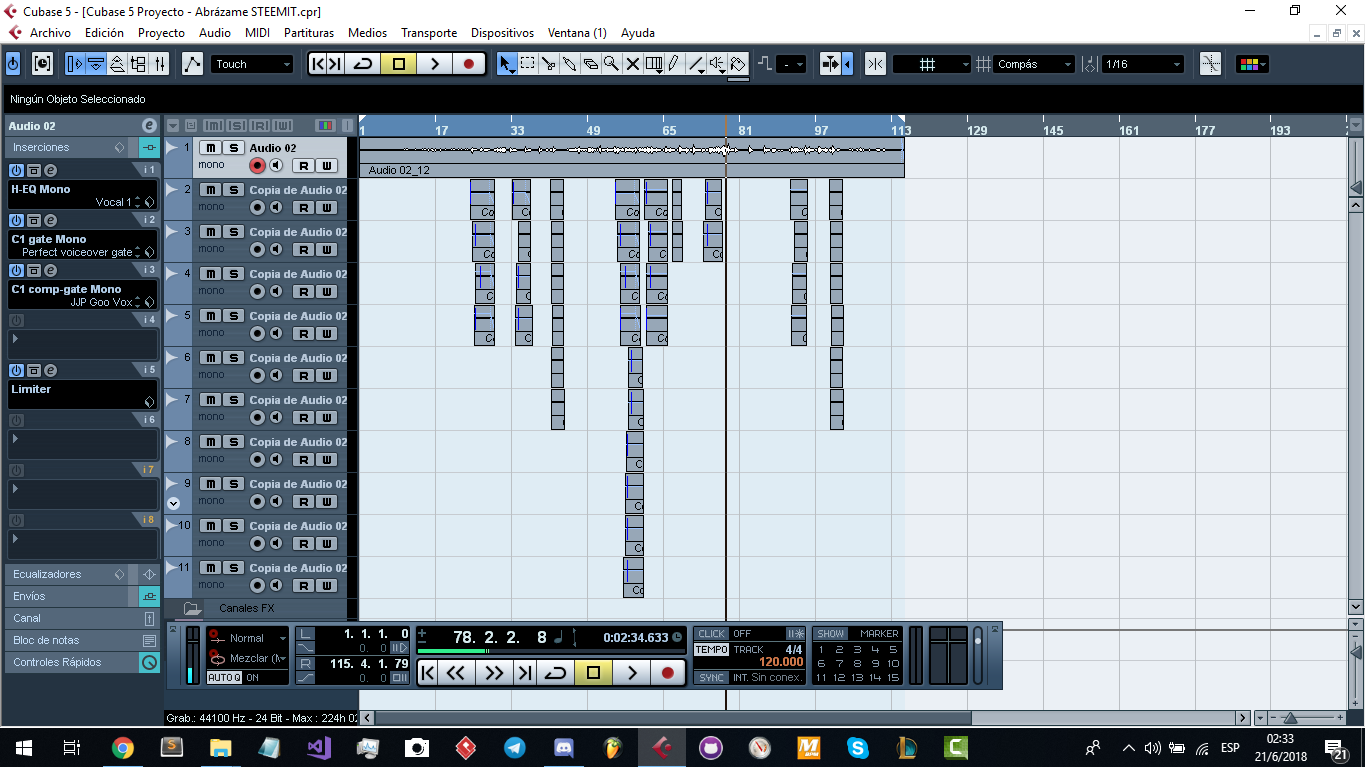This screenshot has width=1365, height=767.
Task: Select the Mute X tool
Action: coord(633,64)
